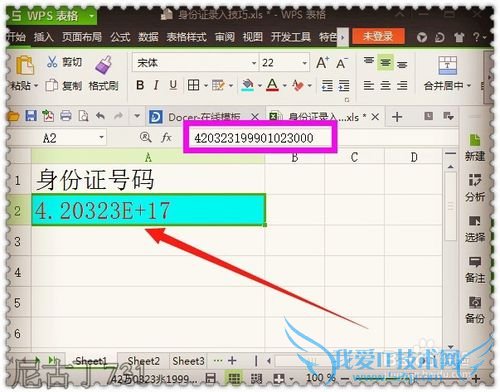
Task: Click the fill color bucket icon
Action: [247, 85]
